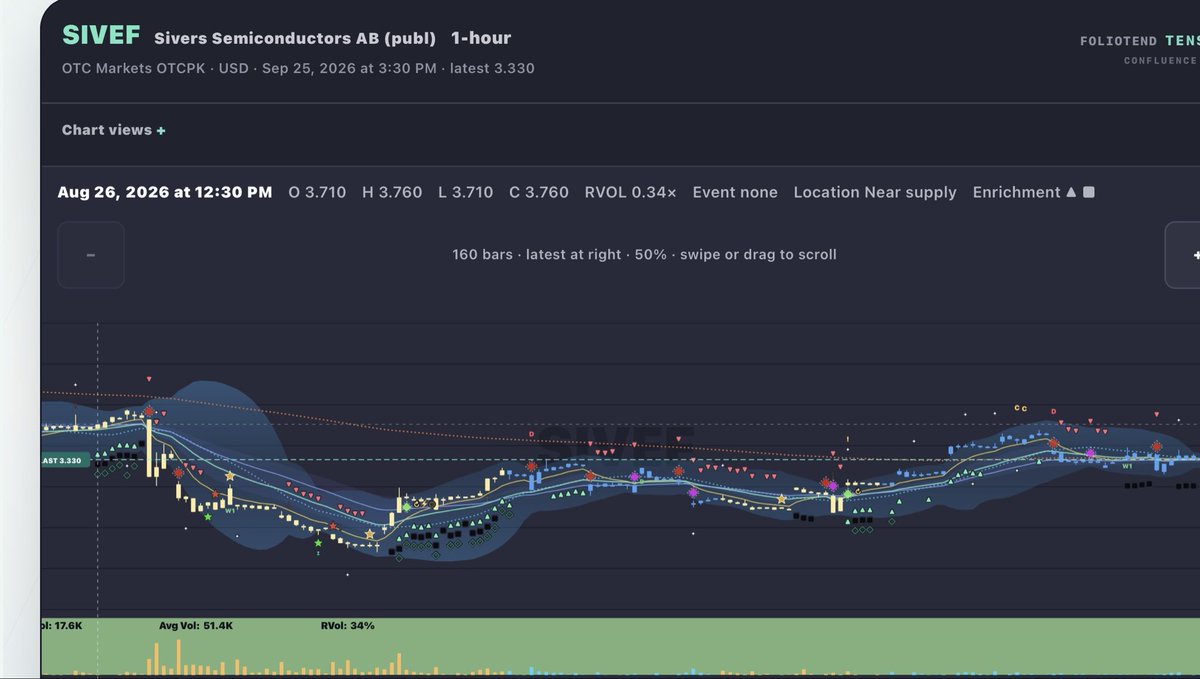Click the OTC Markets OTCPK subtitle line
Viewport: 1200px width, 679px height.
298,68
